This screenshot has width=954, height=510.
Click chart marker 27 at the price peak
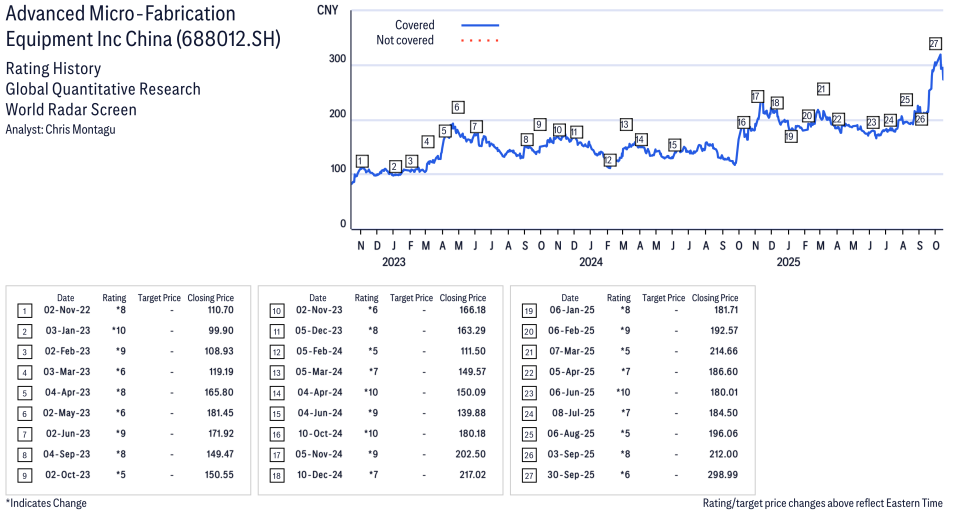[935, 43]
